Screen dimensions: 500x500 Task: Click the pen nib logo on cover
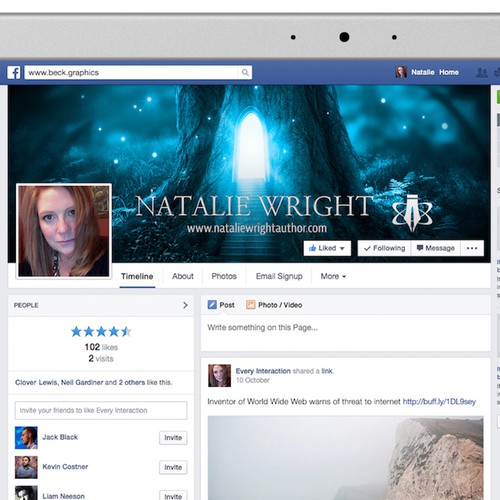412,212
